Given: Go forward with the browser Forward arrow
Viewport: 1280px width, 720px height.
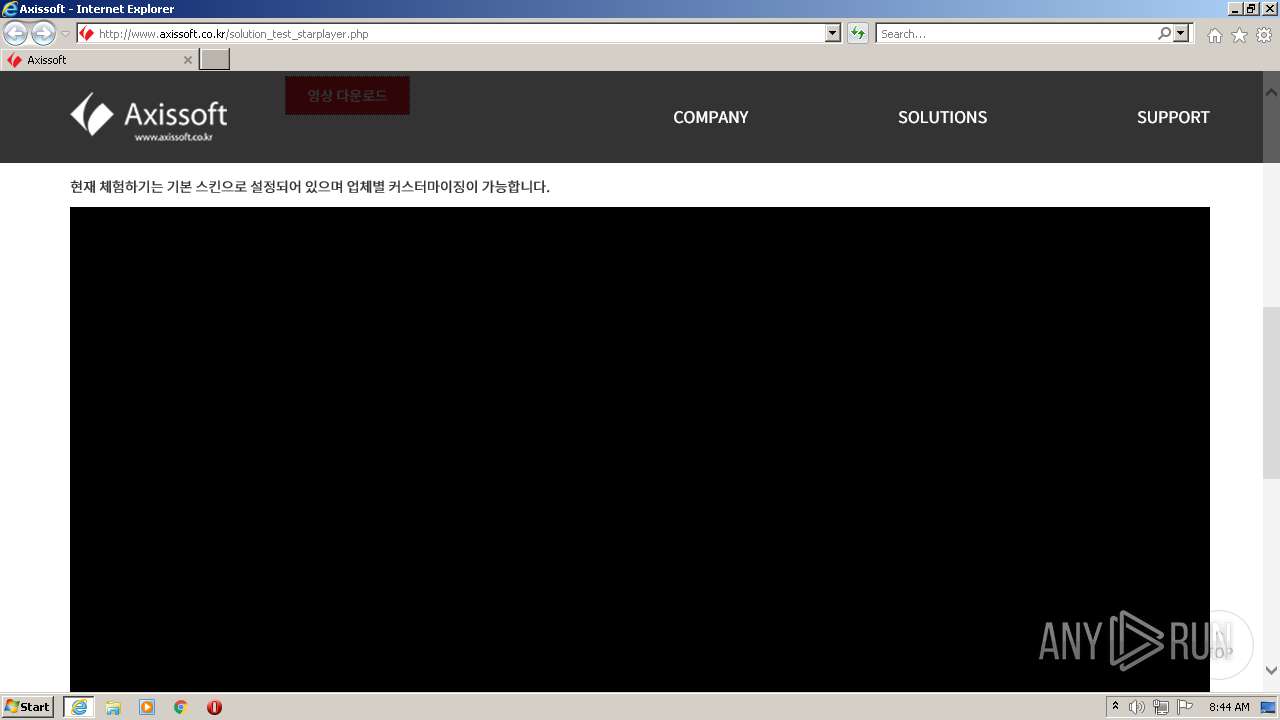Looking at the screenshot, I should tap(43, 34).
